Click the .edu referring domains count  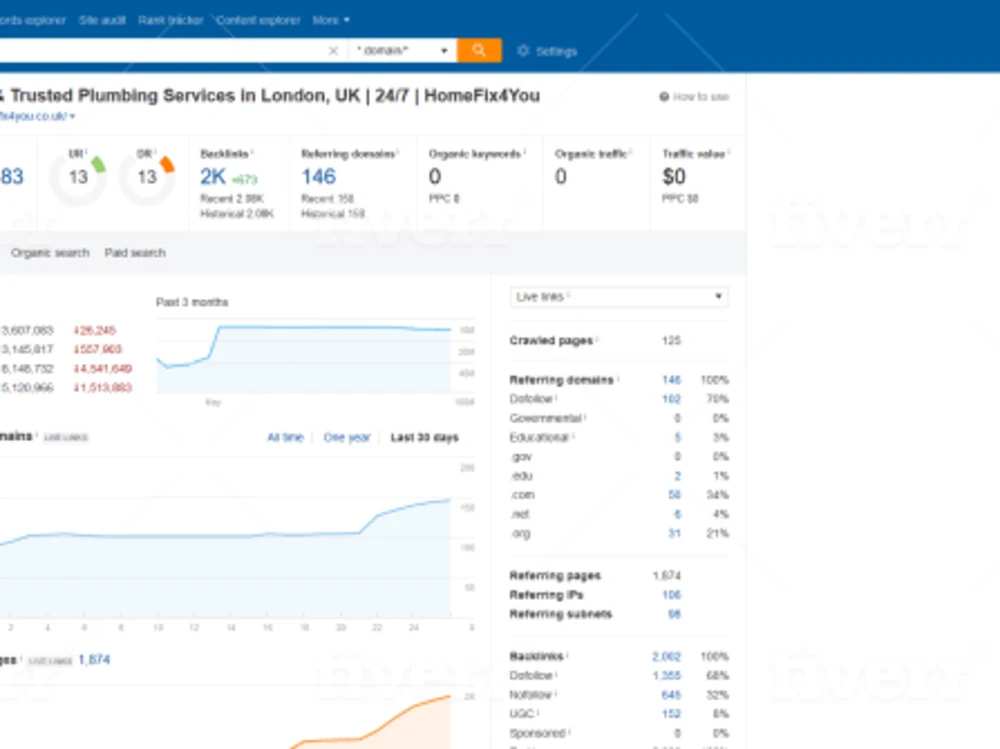[677, 475]
